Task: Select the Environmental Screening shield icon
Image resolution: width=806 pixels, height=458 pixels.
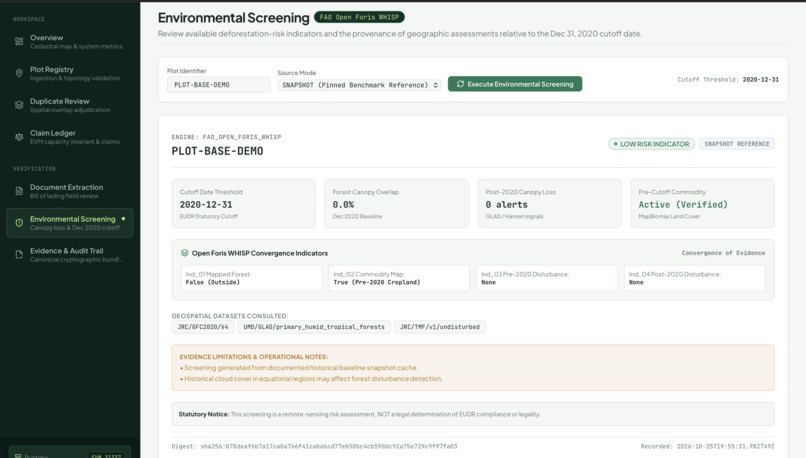Action: coord(19,223)
